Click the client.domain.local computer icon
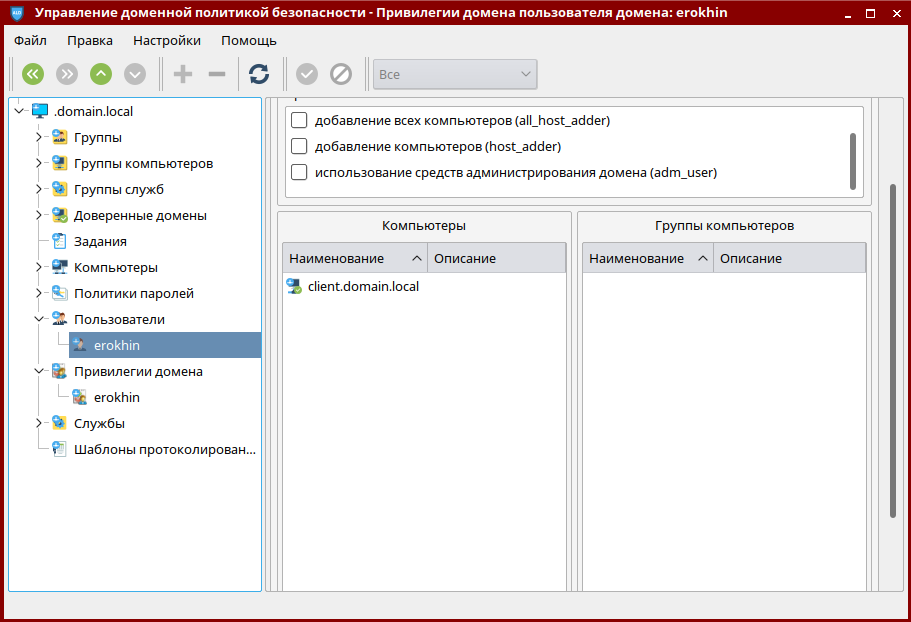 coord(294,286)
